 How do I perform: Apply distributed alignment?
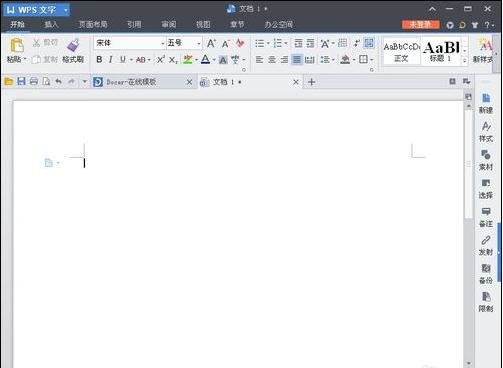click(310, 60)
